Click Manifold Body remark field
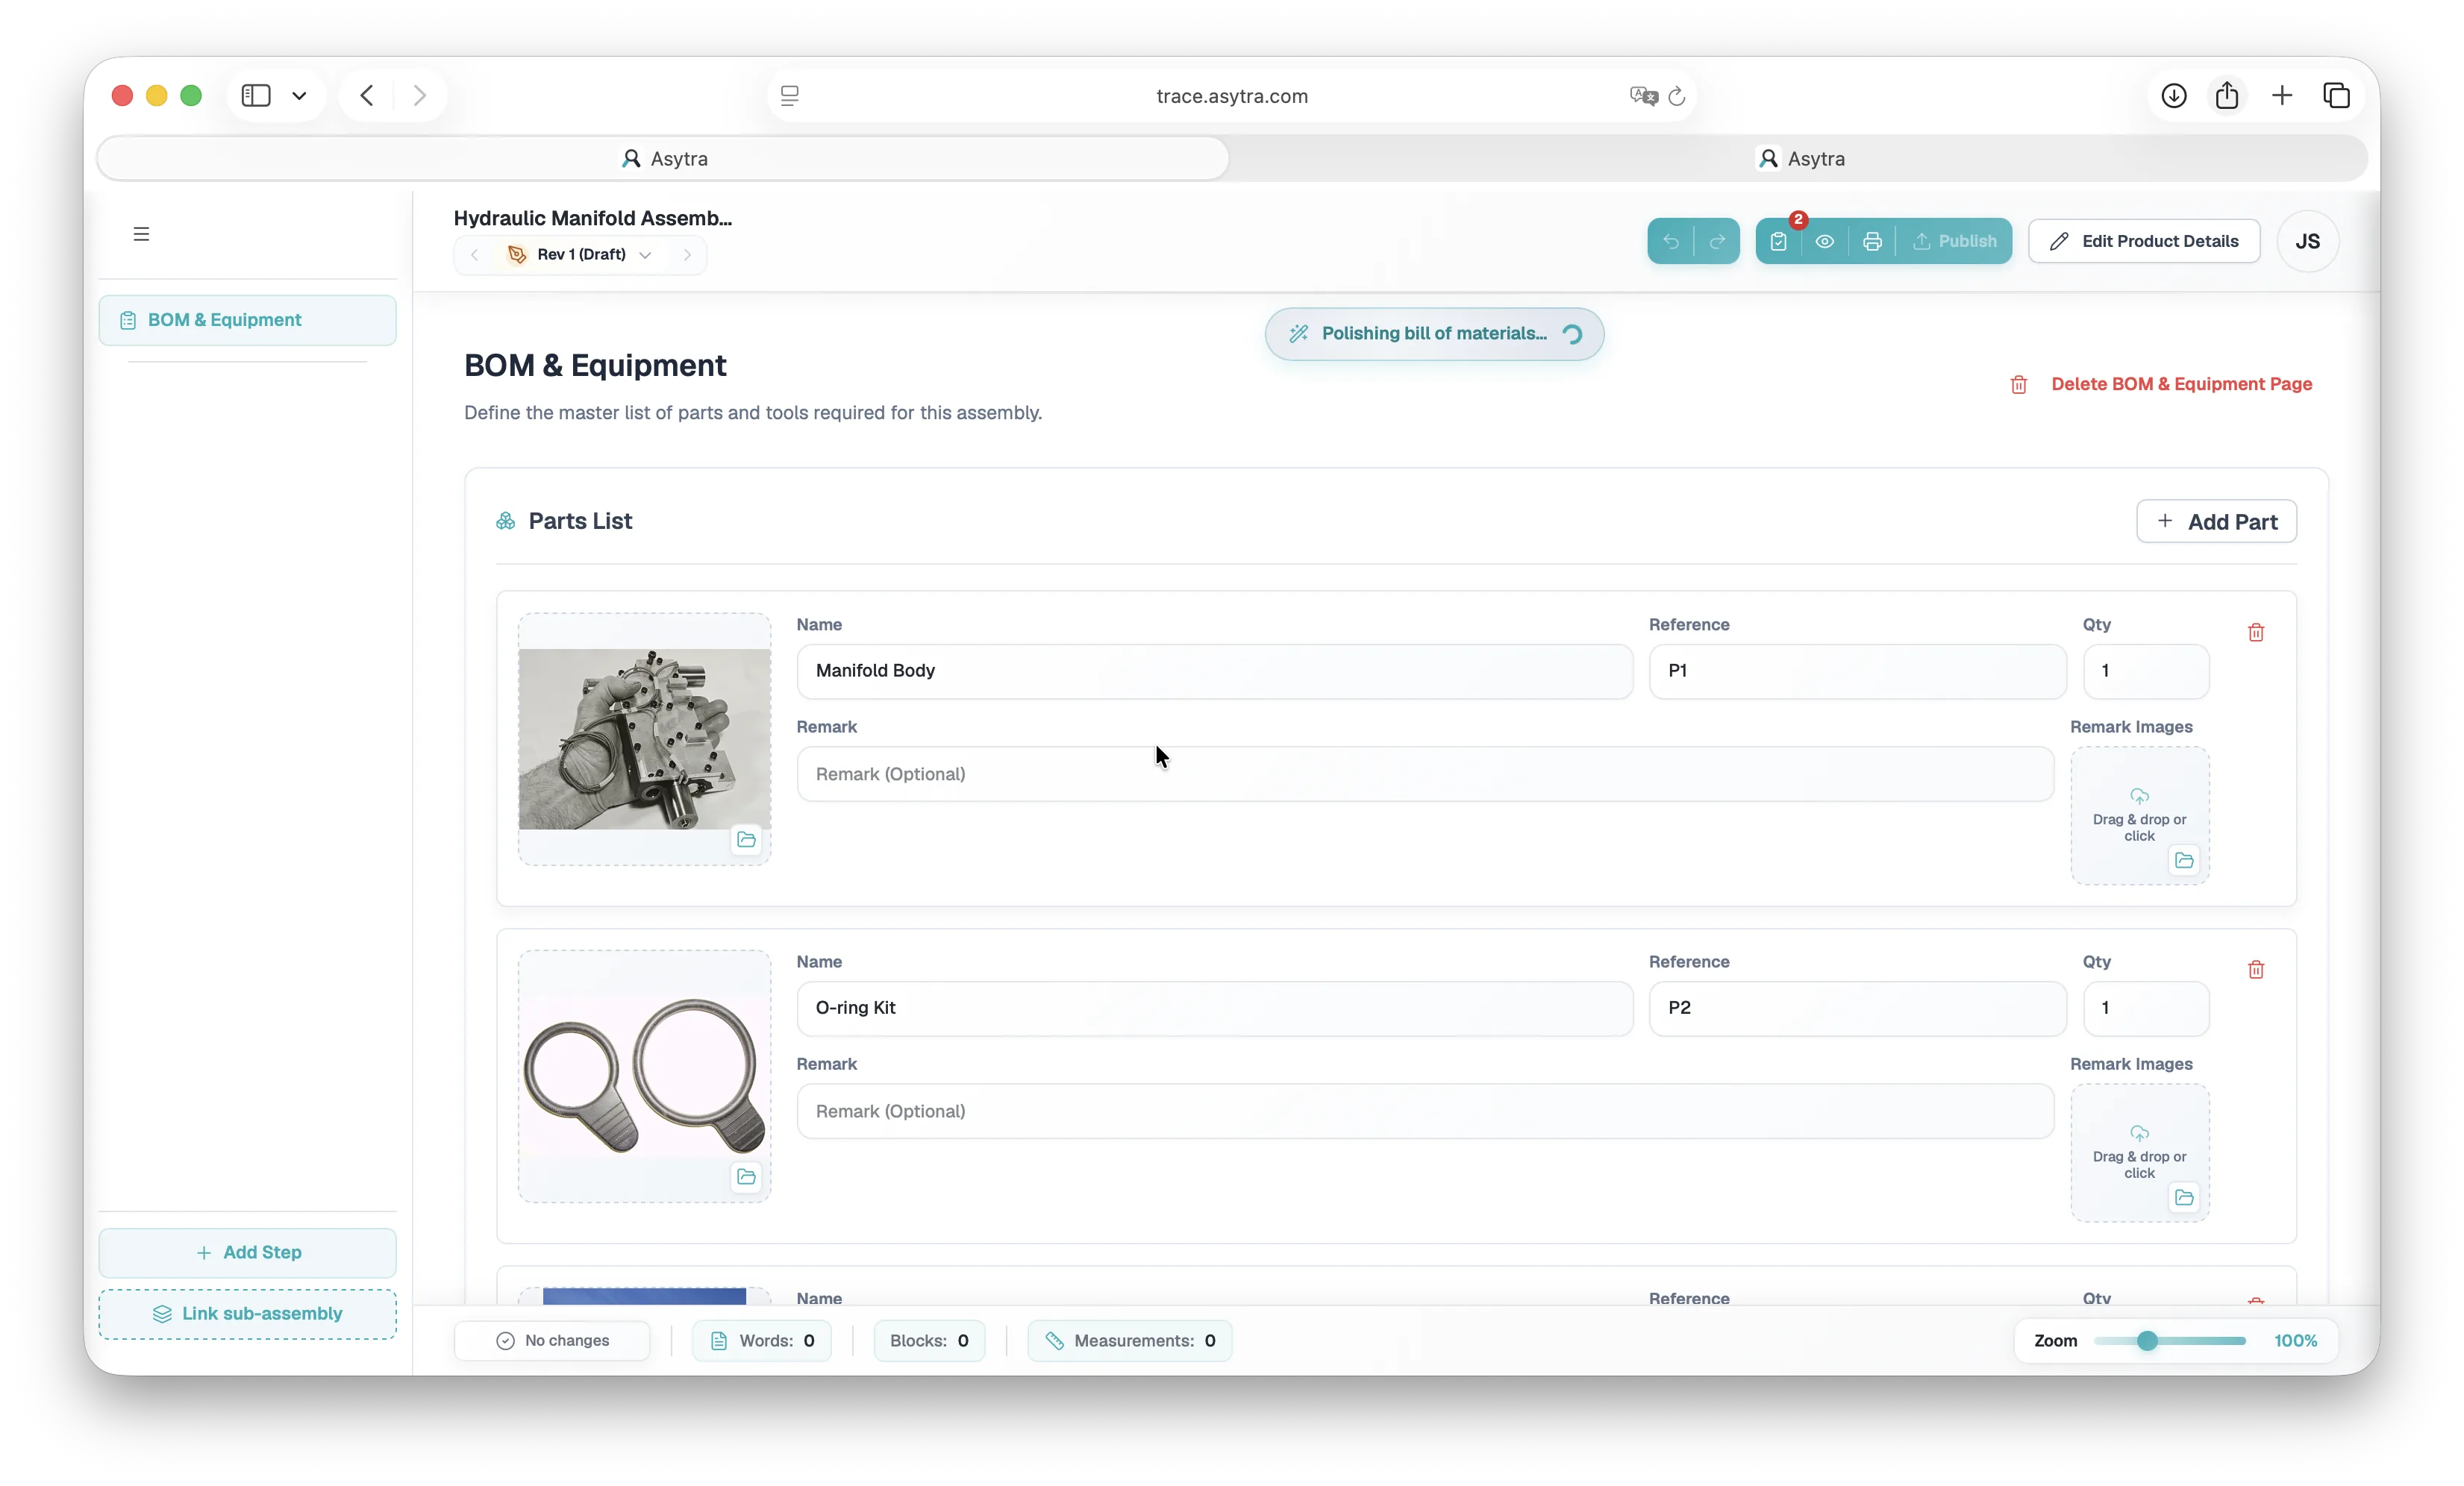Screen dimensions: 2464x1486 pyautogui.click(x=1425, y=774)
